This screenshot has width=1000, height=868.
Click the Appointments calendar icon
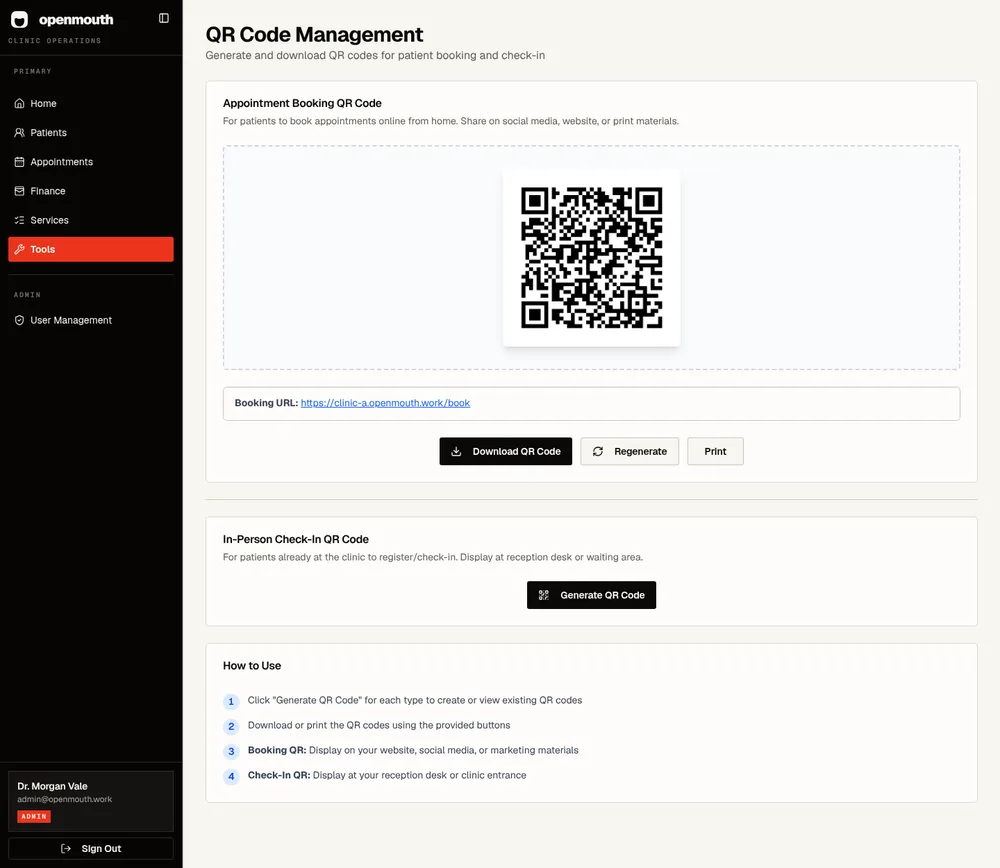click(20, 162)
